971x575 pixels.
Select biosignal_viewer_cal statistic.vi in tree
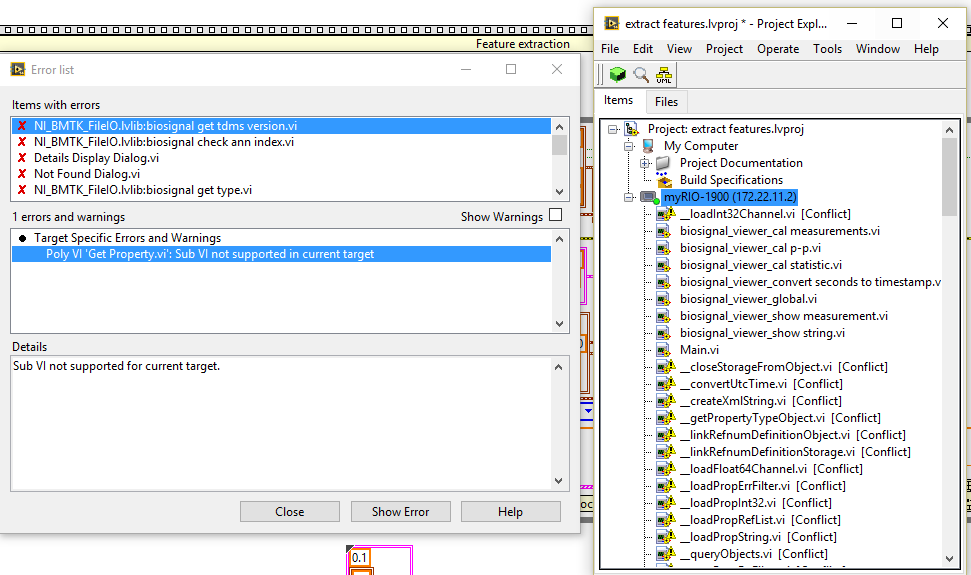[x=760, y=265]
